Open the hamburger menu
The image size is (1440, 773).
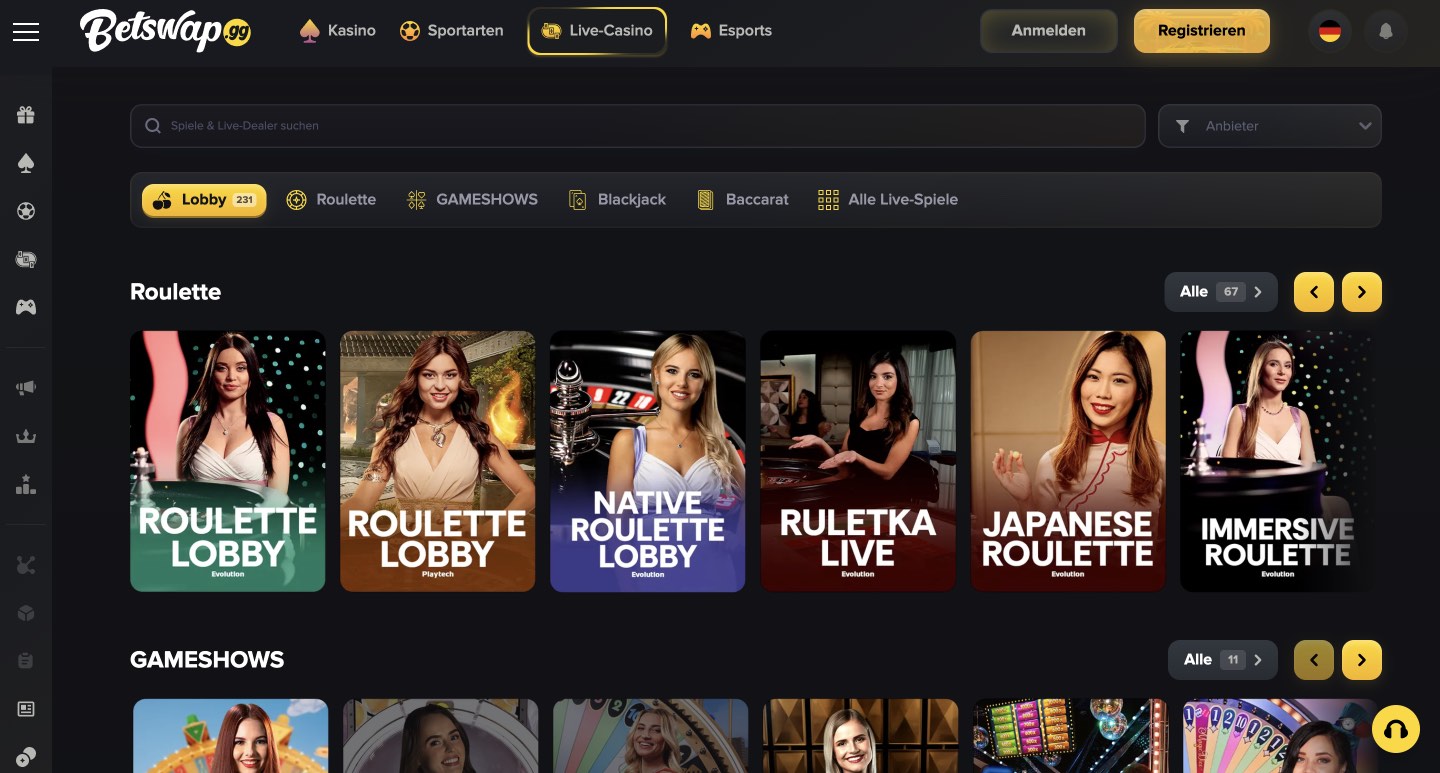coord(26,32)
